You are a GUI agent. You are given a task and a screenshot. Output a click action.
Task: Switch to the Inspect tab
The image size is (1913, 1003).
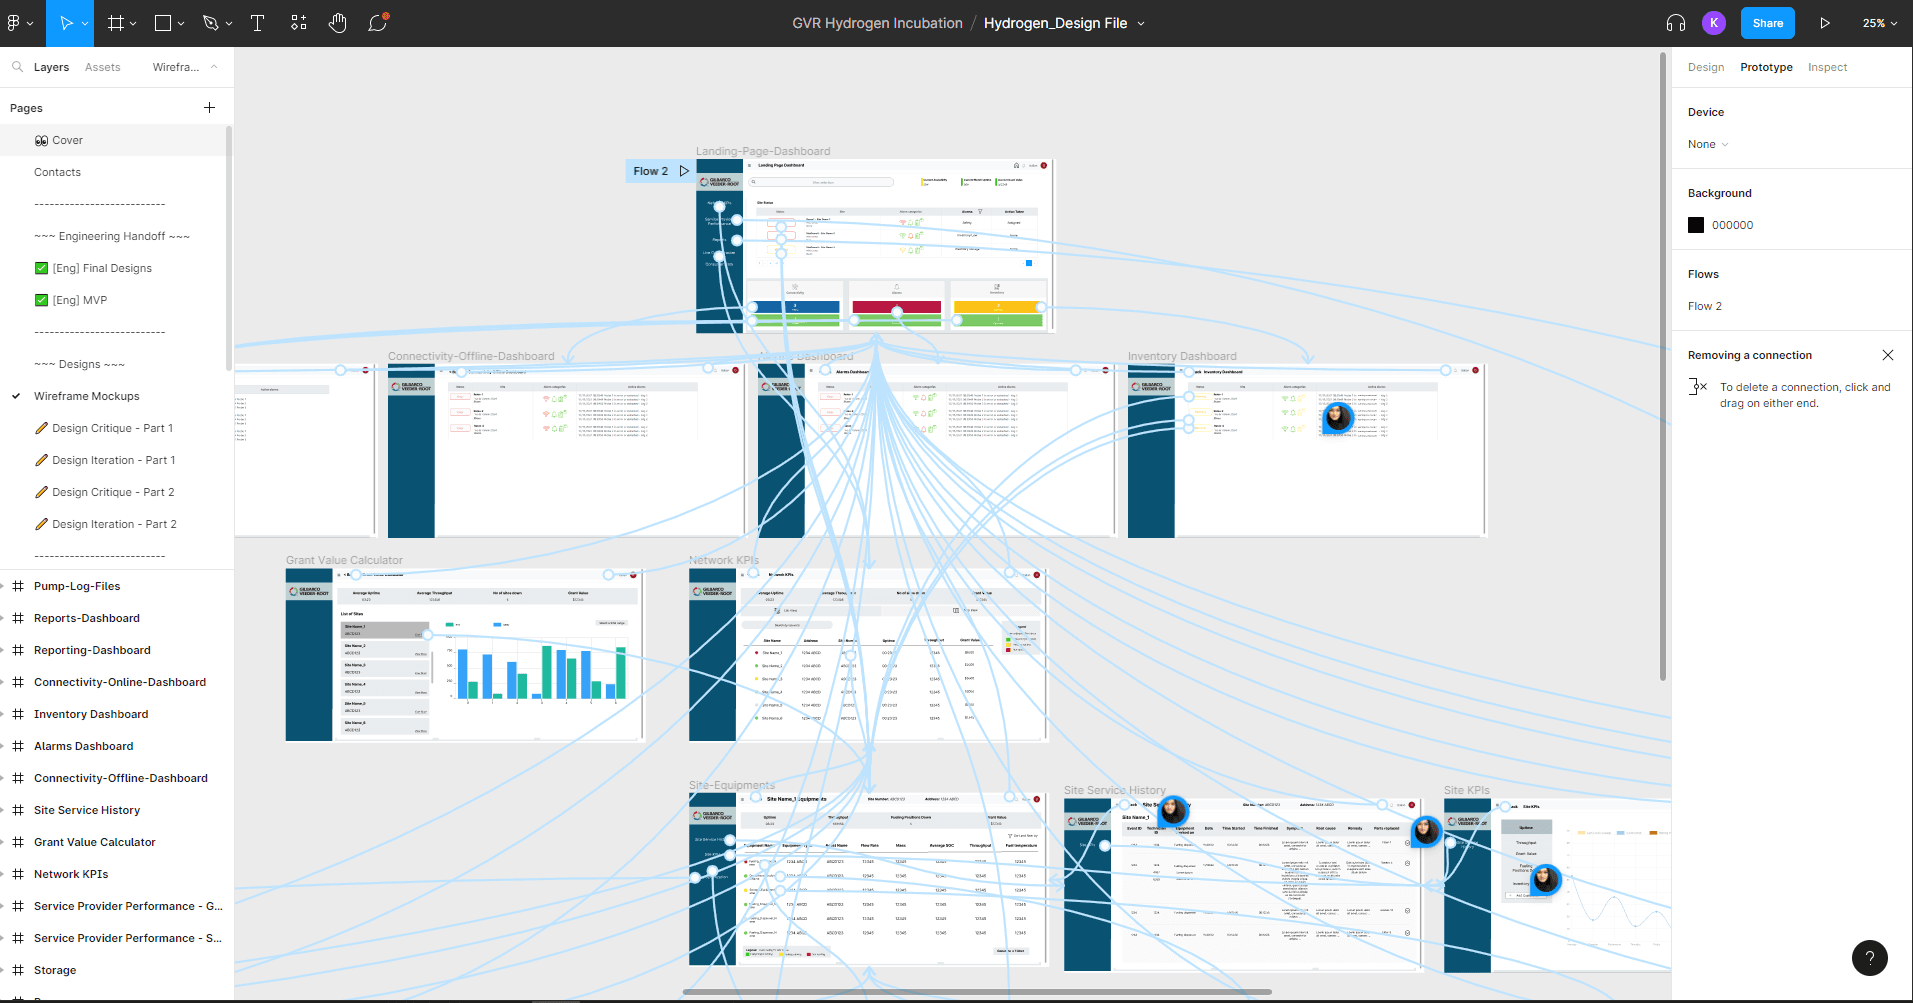(1827, 67)
